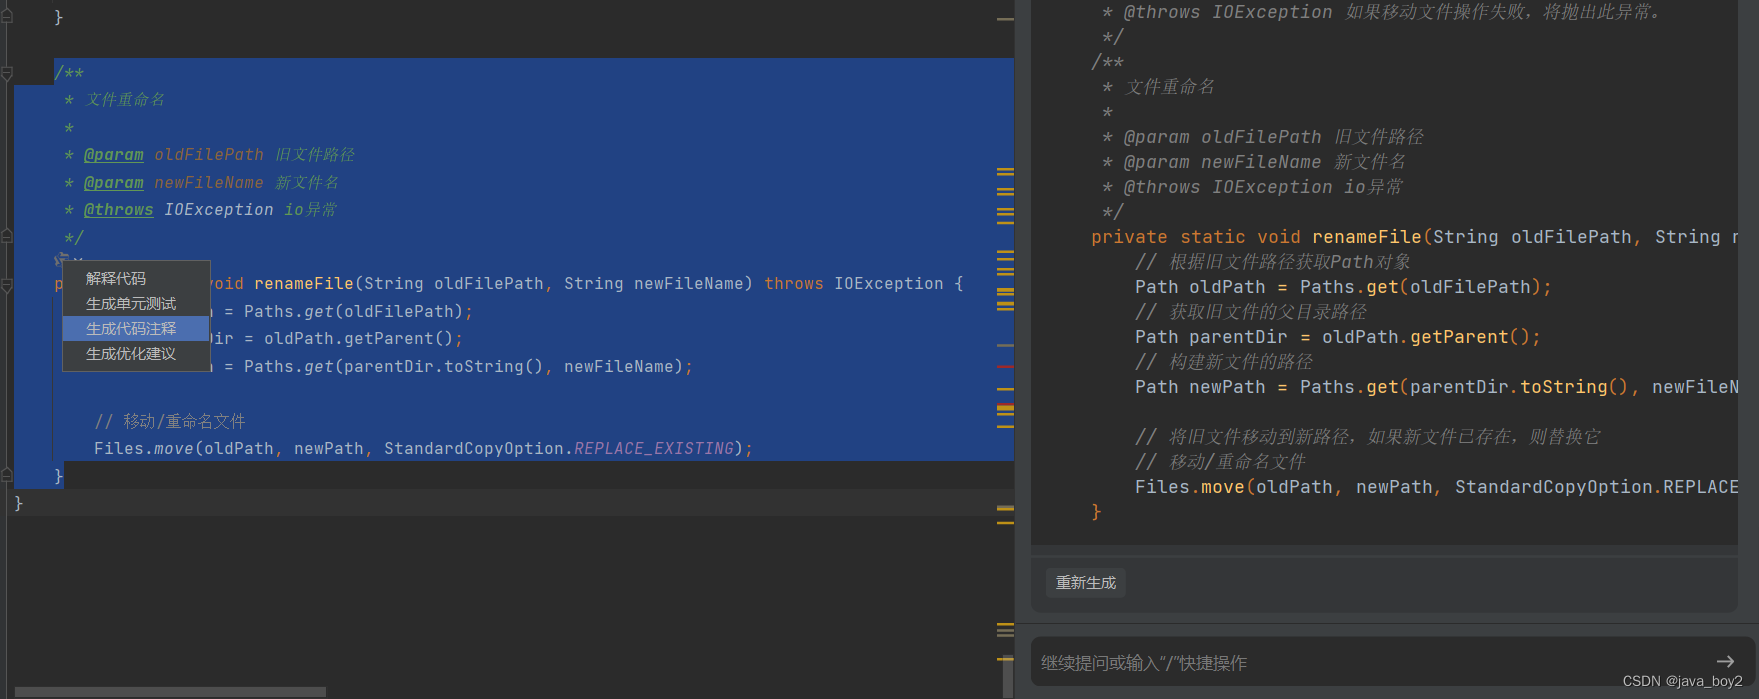Image resolution: width=1759 pixels, height=699 pixels.
Task: Click 'oldPath.getParent()' in the editor
Action: click(359, 339)
